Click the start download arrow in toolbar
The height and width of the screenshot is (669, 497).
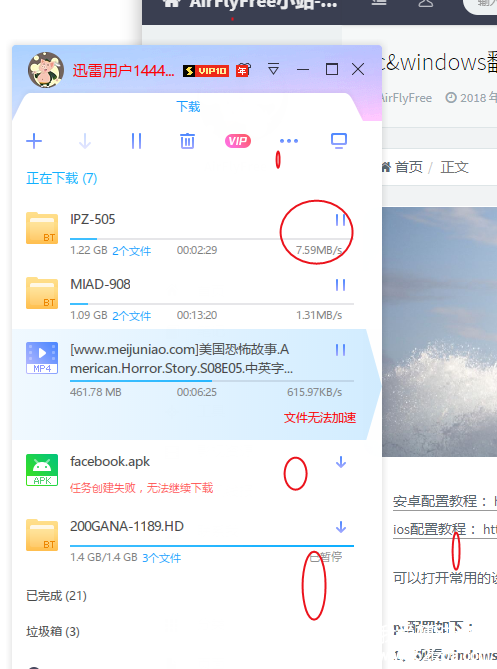click(x=85, y=141)
